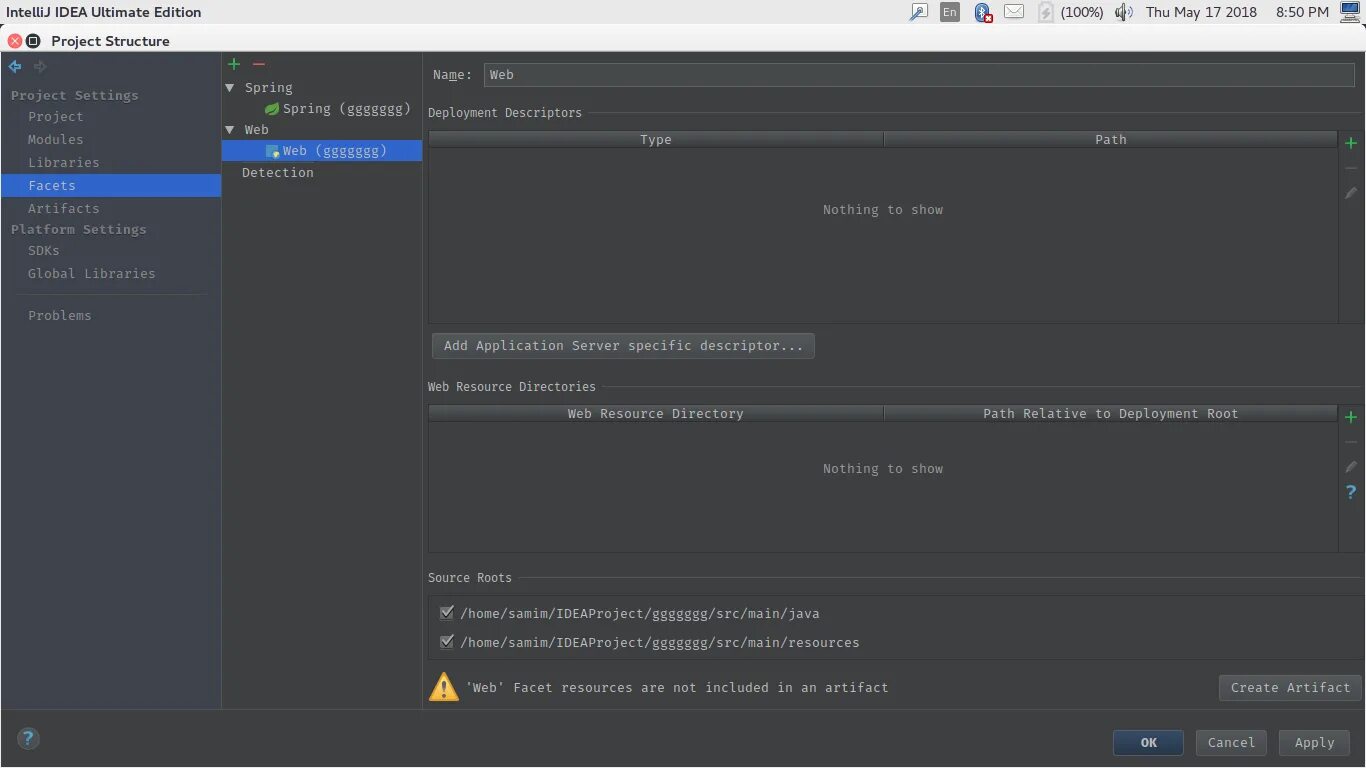Click the Create Artifact button
Screen dimensions: 1366x768
click(x=1290, y=688)
